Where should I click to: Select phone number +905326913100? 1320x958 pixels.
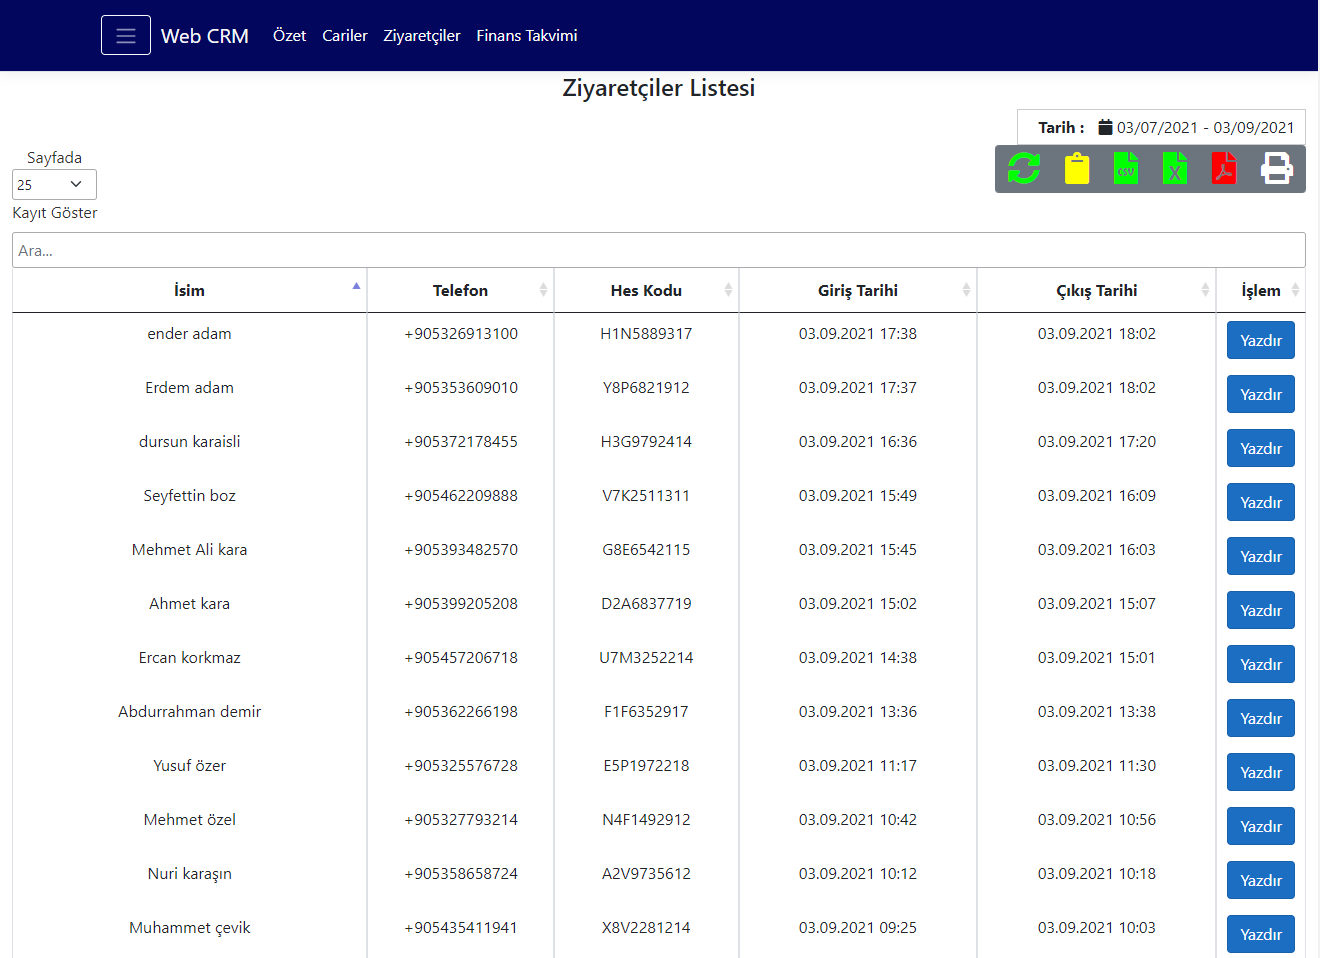pos(461,333)
